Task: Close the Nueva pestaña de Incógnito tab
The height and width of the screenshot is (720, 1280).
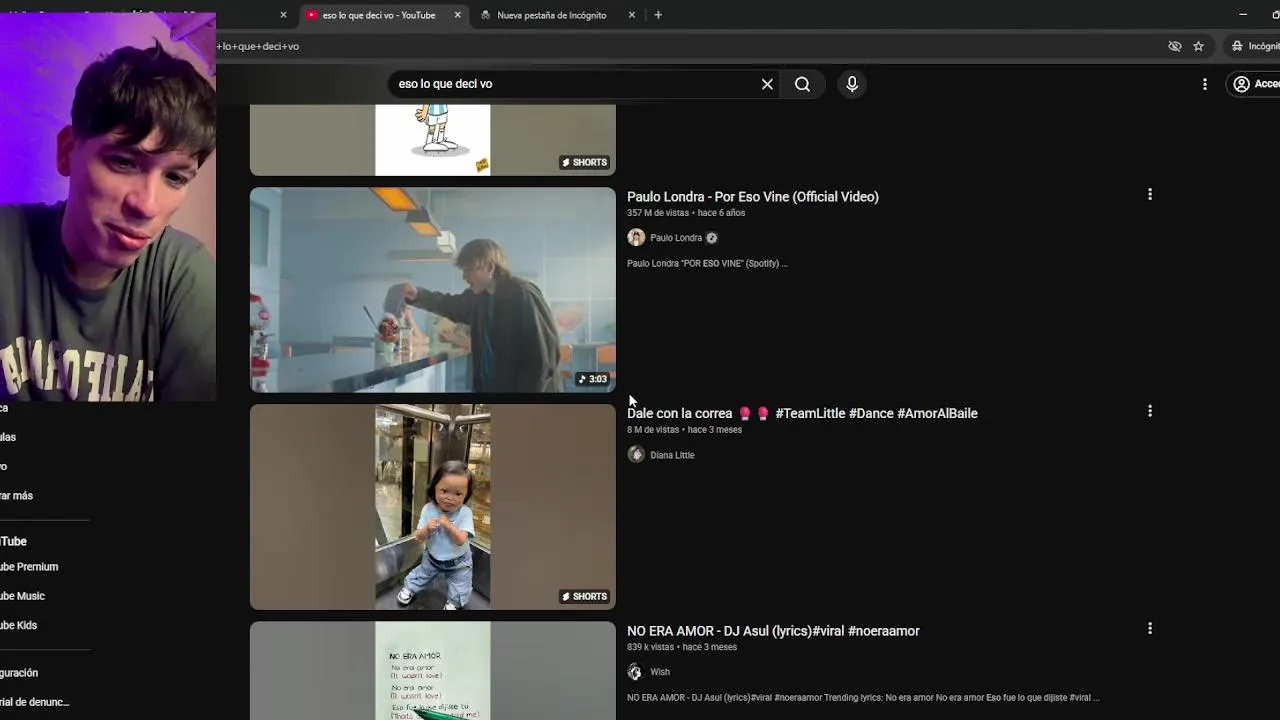Action: point(631,15)
